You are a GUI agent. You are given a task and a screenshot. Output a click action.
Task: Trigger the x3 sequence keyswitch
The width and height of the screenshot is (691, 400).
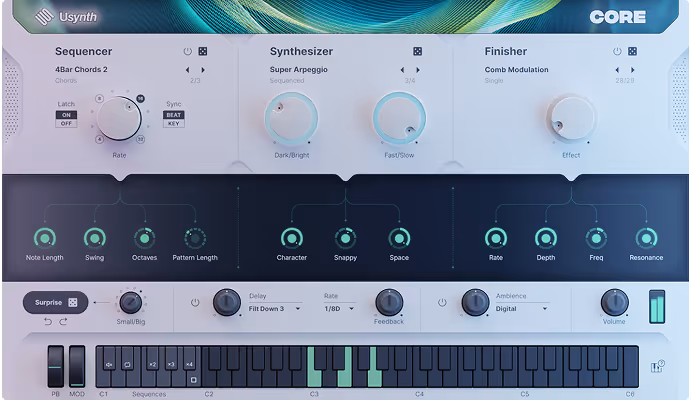[171, 364]
